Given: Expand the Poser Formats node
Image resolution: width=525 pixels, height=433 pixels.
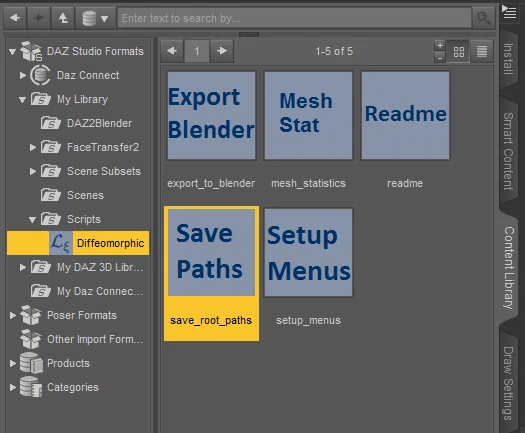Looking at the screenshot, I should (x=12, y=315).
